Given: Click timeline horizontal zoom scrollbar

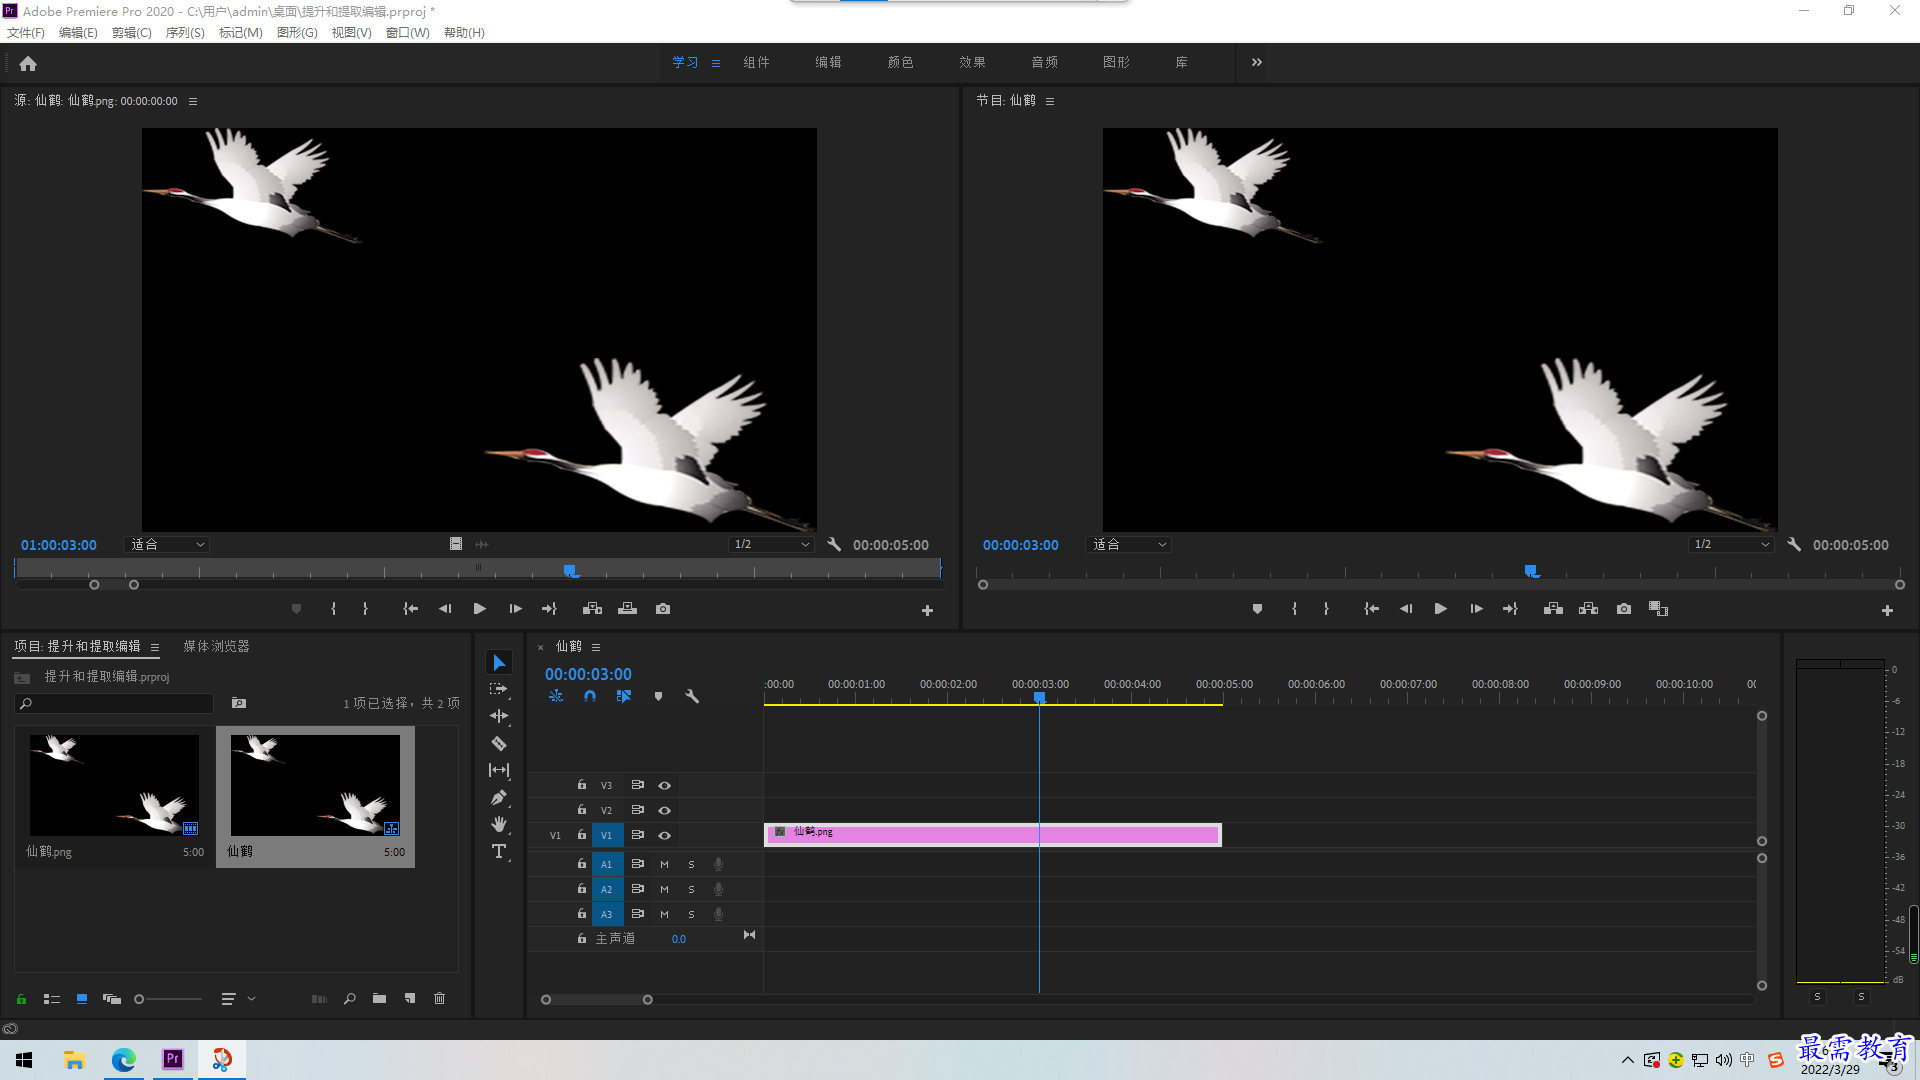Looking at the screenshot, I should pyautogui.click(x=597, y=1000).
